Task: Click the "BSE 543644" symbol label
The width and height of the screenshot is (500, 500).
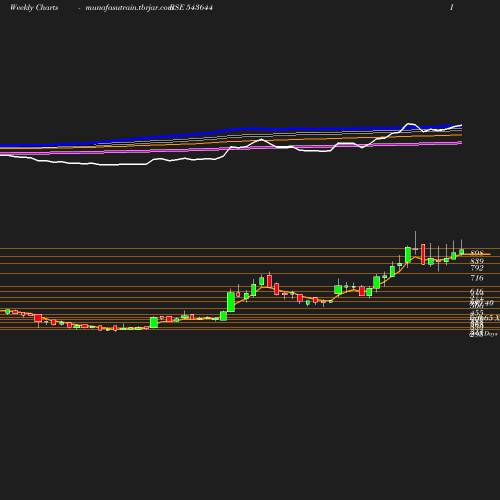Action: (191, 8)
